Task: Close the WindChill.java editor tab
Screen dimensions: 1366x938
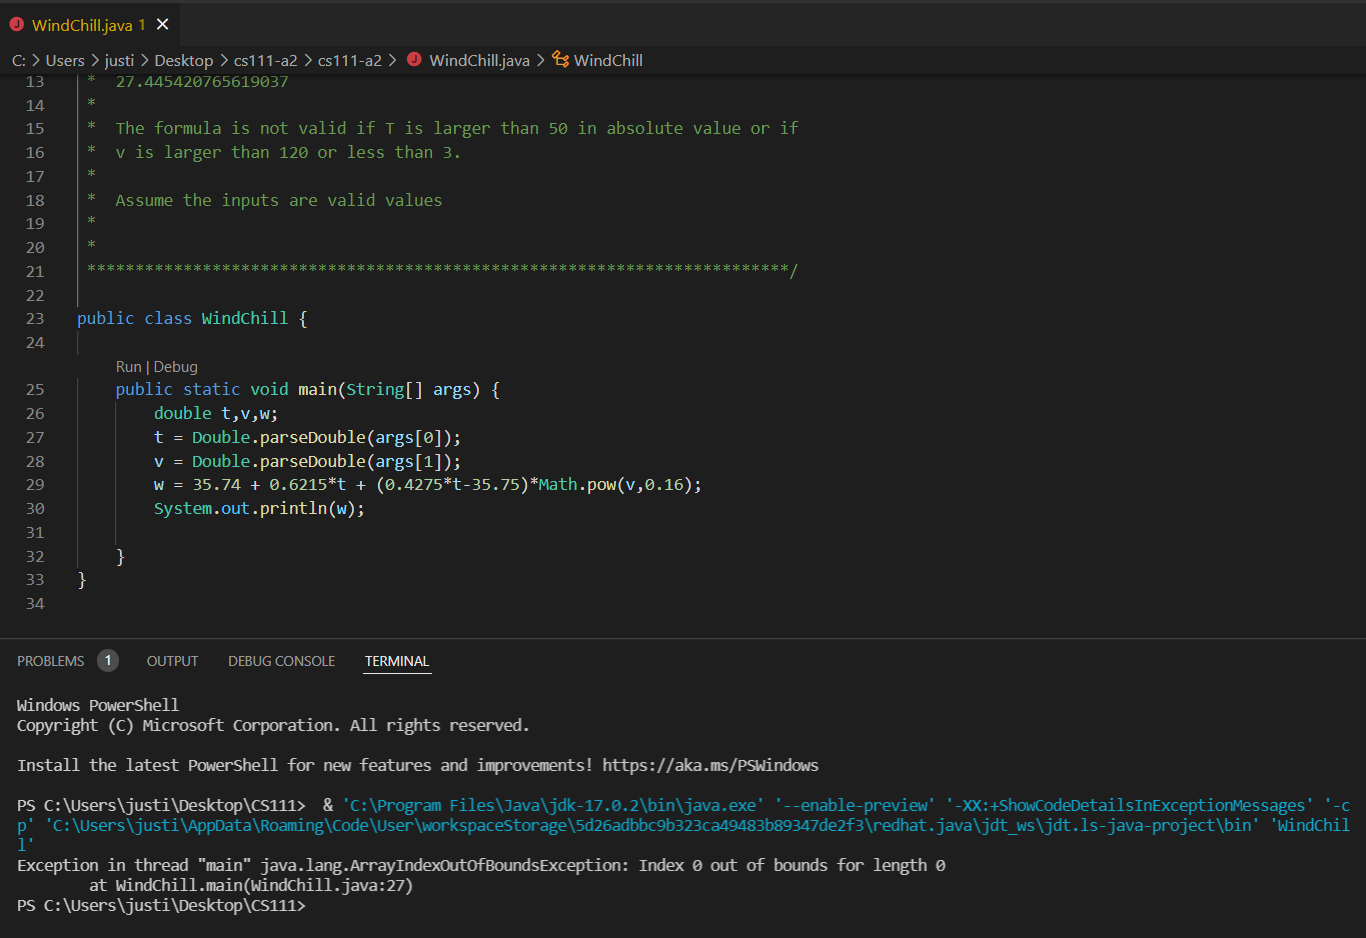Action: (x=163, y=24)
